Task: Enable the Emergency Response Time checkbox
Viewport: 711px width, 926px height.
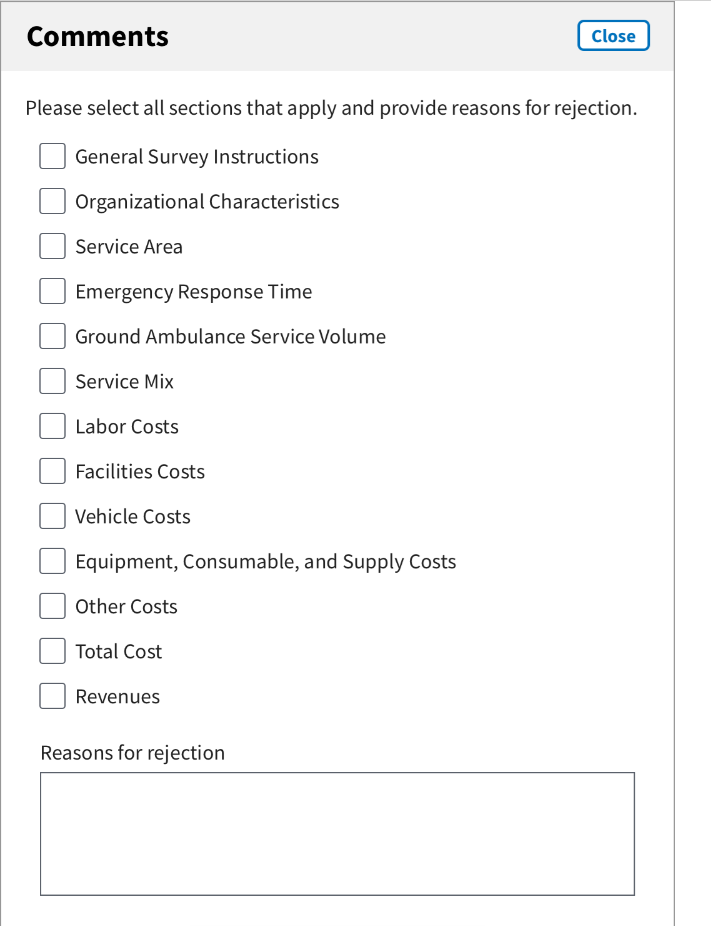Action: (53, 292)
